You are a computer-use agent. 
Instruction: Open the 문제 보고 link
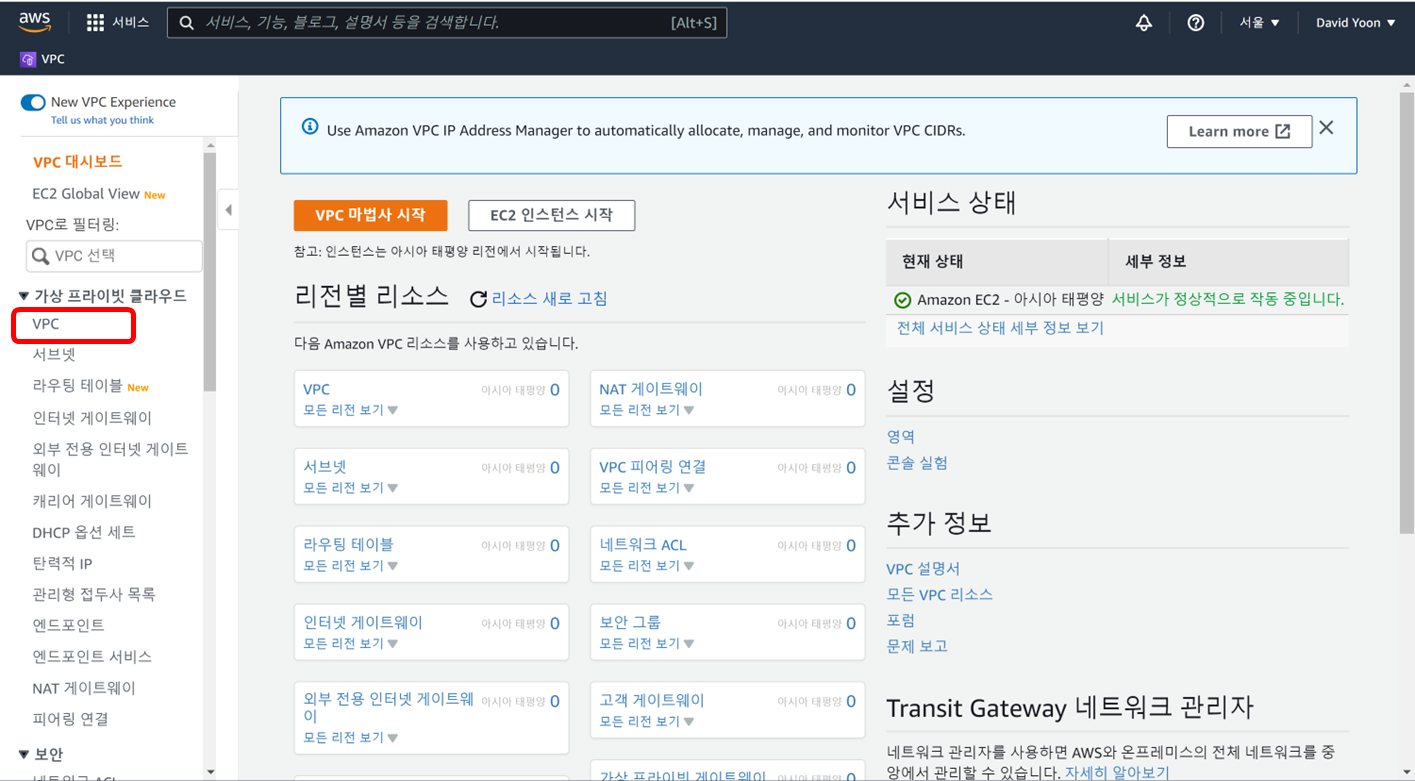[917, 647]
